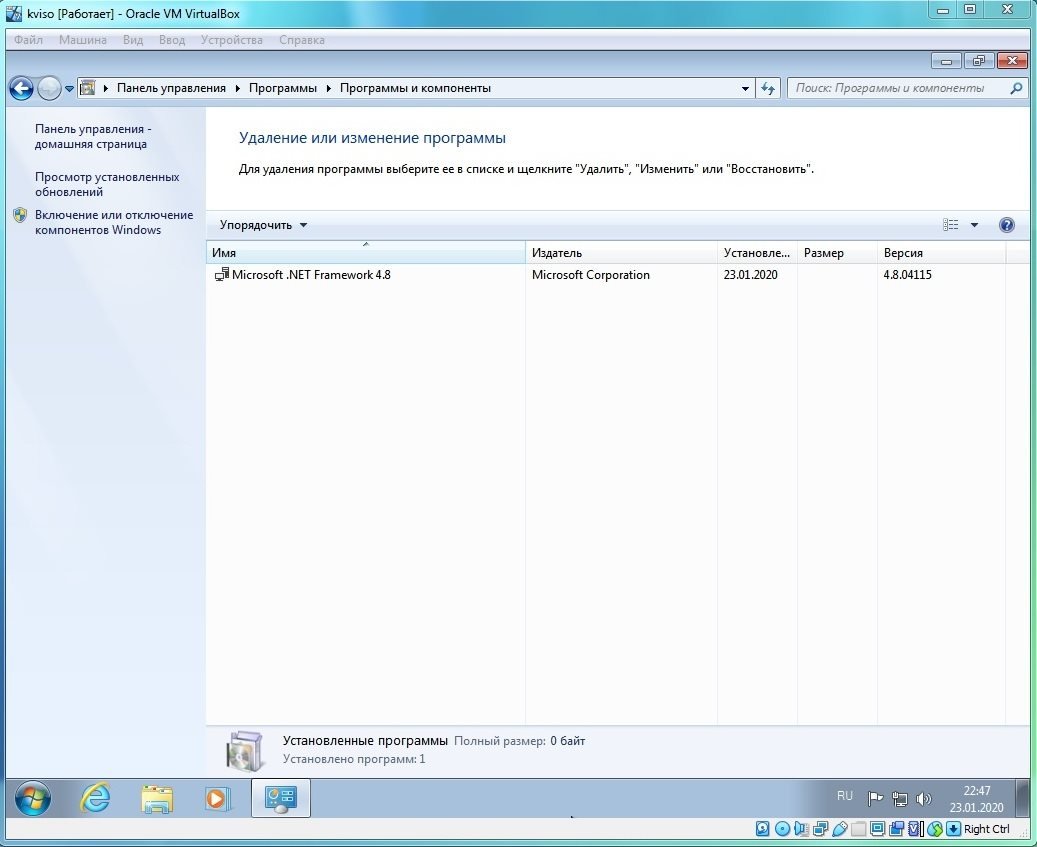
Task: Open the VirtualBox Вид menu
Action: pos(133,40)
